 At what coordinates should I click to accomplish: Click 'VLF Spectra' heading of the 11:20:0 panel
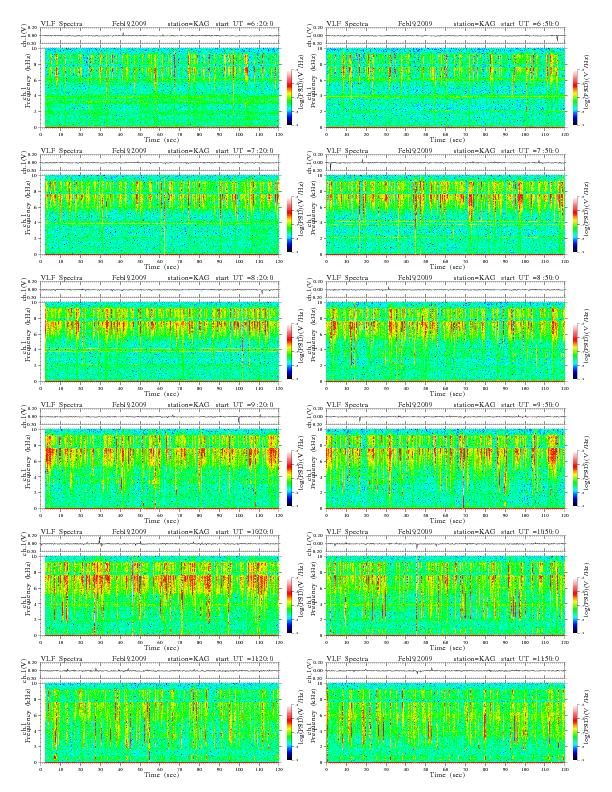[x=61, y=658]
